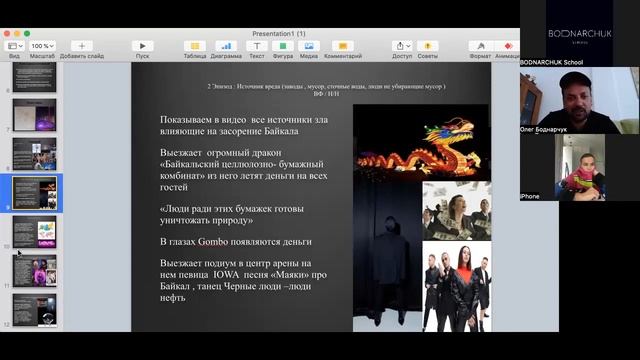
Task: Select the highlighted slide 9 thumbnail
Action: (34, 193)
